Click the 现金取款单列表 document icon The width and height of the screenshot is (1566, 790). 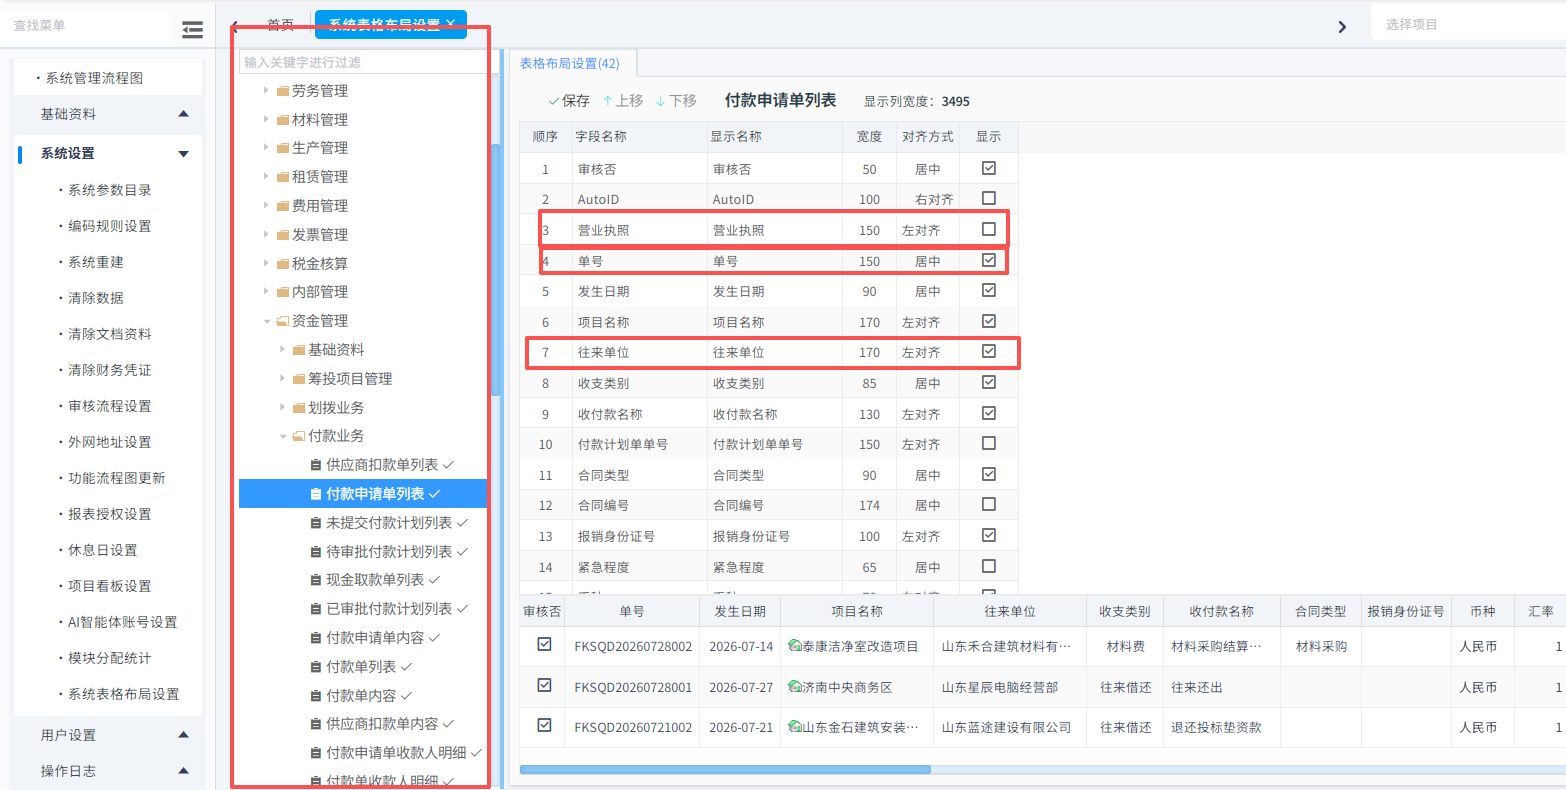coord(316,580)
